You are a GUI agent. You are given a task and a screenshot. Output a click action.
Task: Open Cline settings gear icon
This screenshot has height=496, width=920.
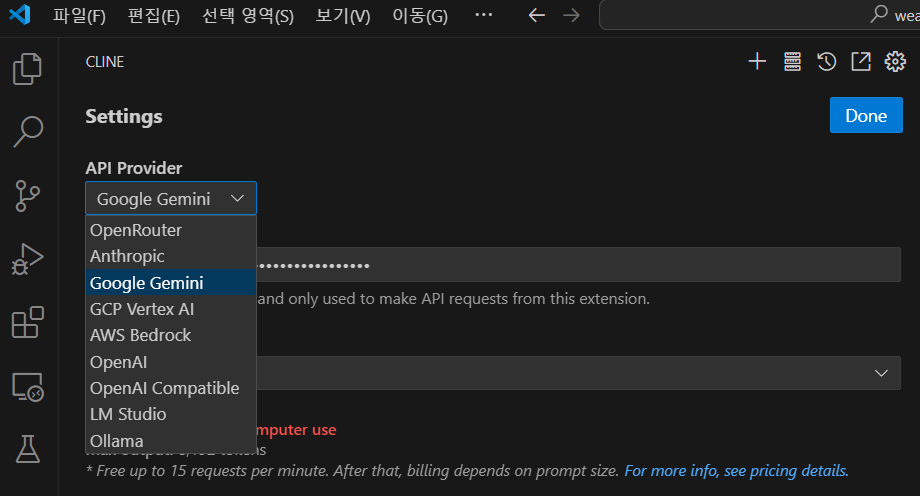coord(895,61)
